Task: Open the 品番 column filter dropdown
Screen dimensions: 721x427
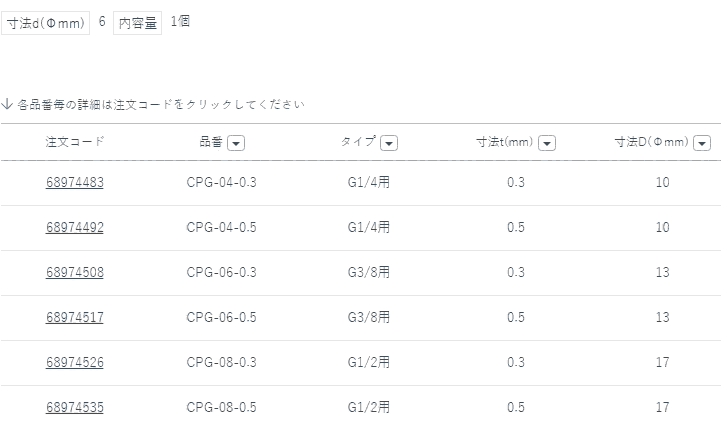Action: click(x=236, y=143)
